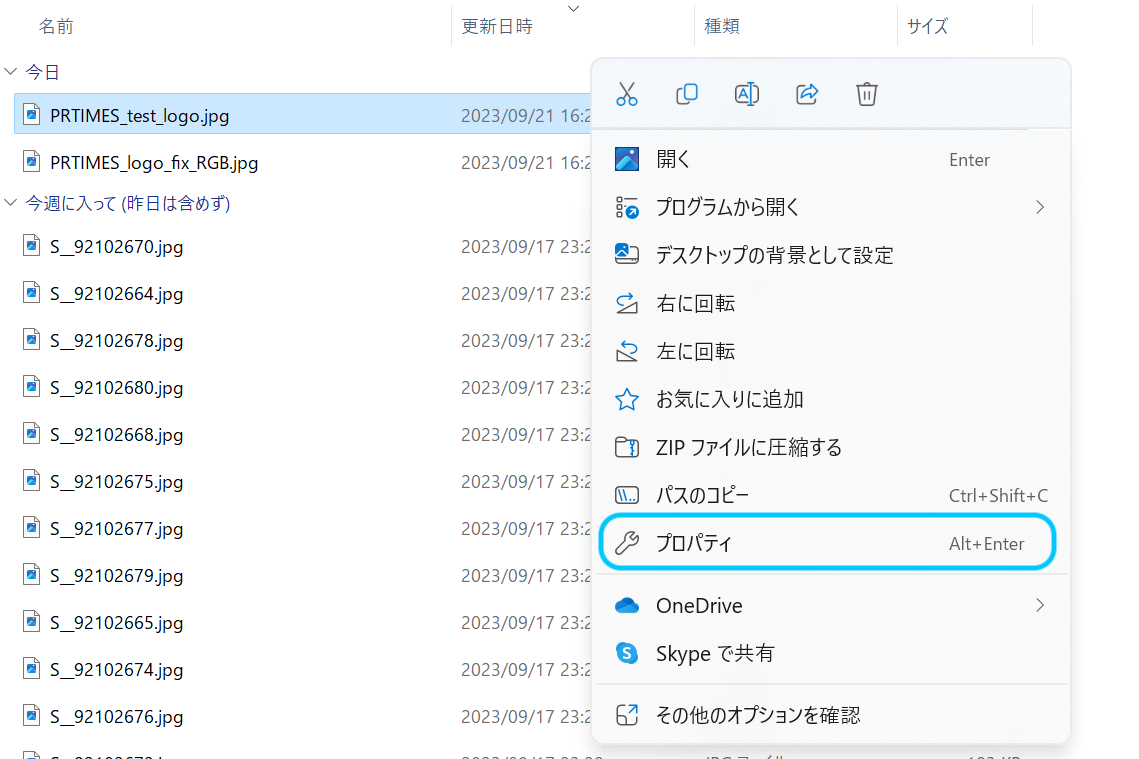Choose 右に回転 to rotate image right

tap(695, 303)
